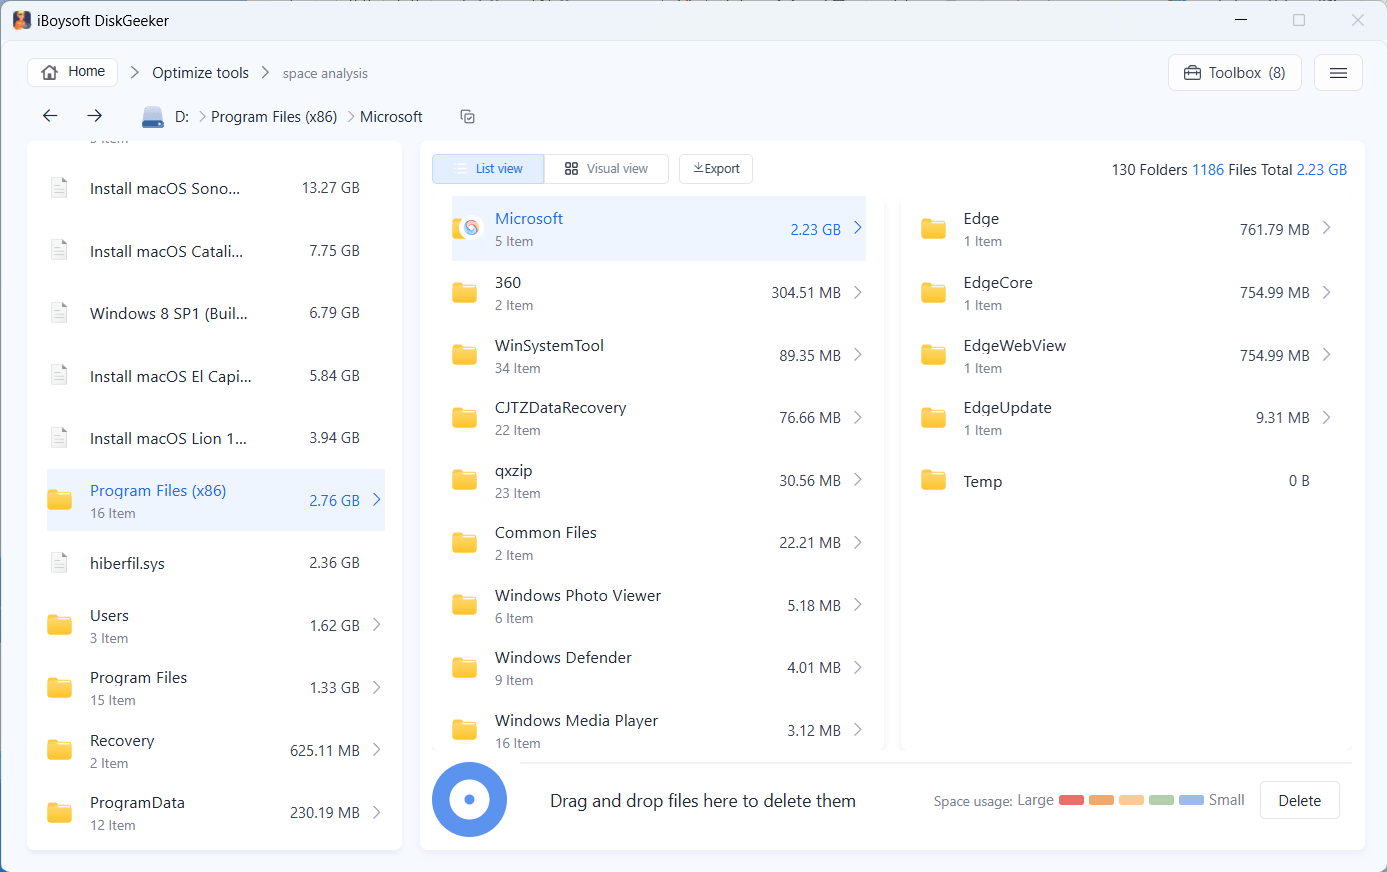The height and width of the screenshot is (872, 1387).
Task: Click the EdgeUpdate folder icon
Action: click(933, 418)
